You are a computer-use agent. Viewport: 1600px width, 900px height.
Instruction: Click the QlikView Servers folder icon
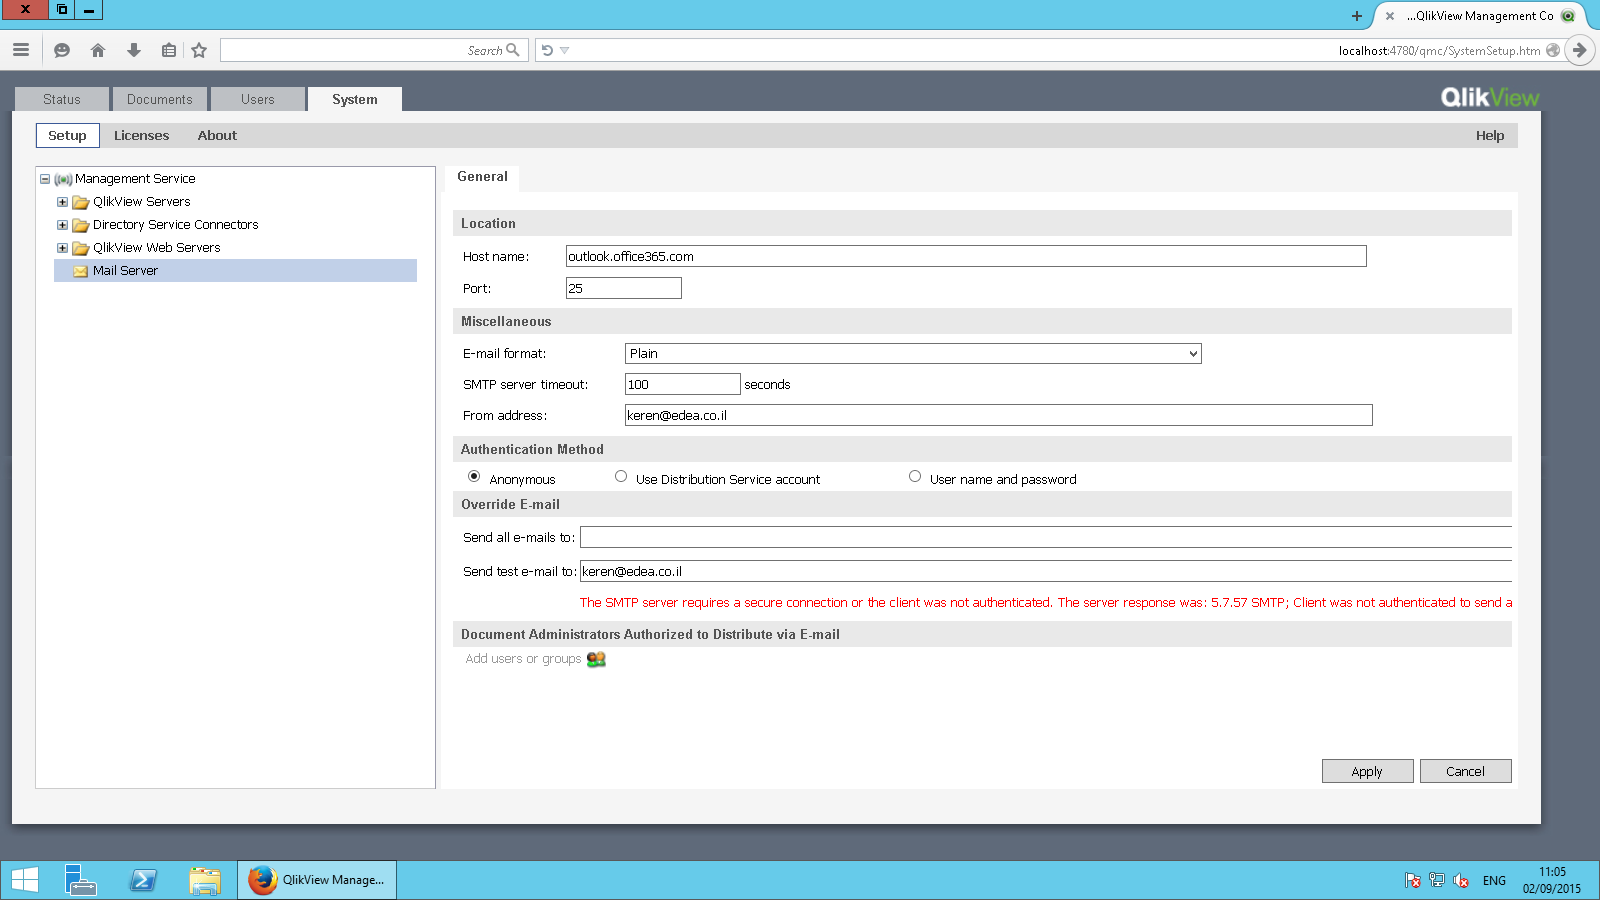tap(81, 202)
